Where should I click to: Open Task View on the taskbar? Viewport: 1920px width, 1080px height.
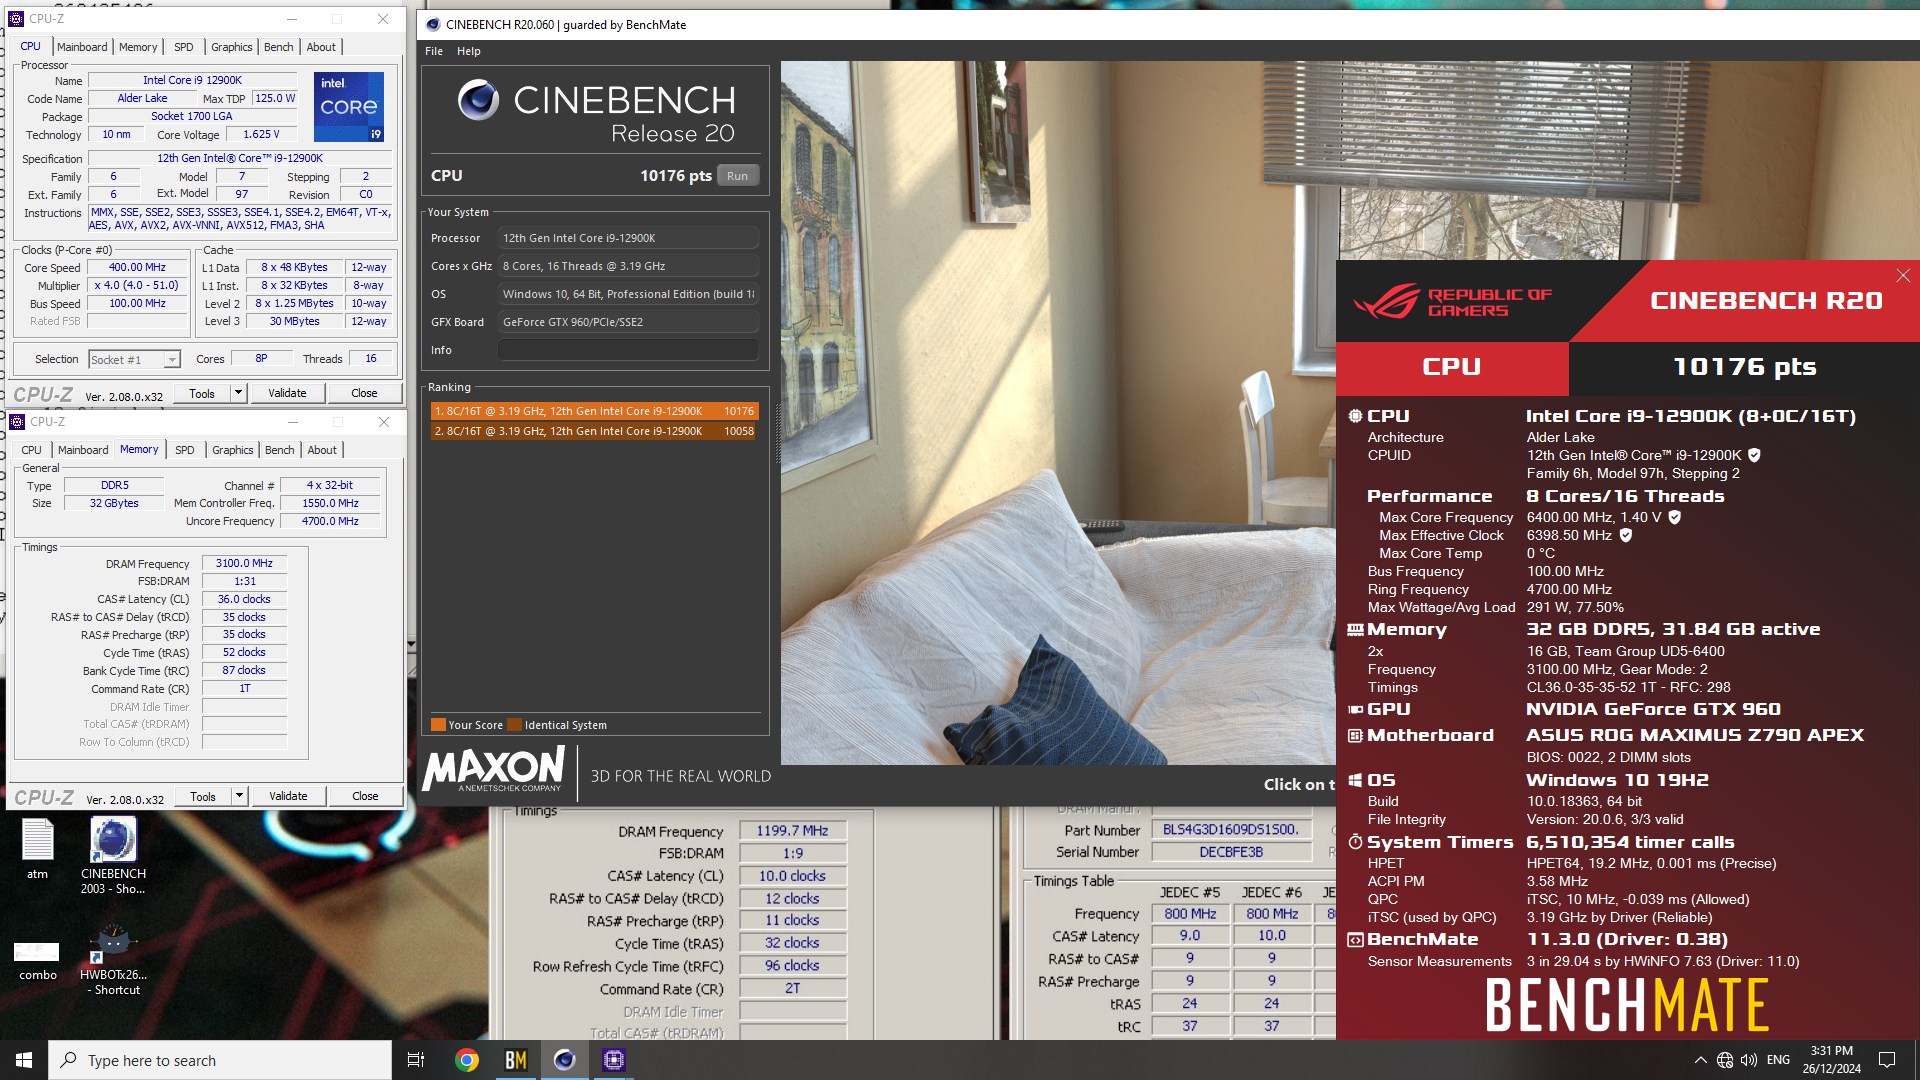click(416, 1060)
